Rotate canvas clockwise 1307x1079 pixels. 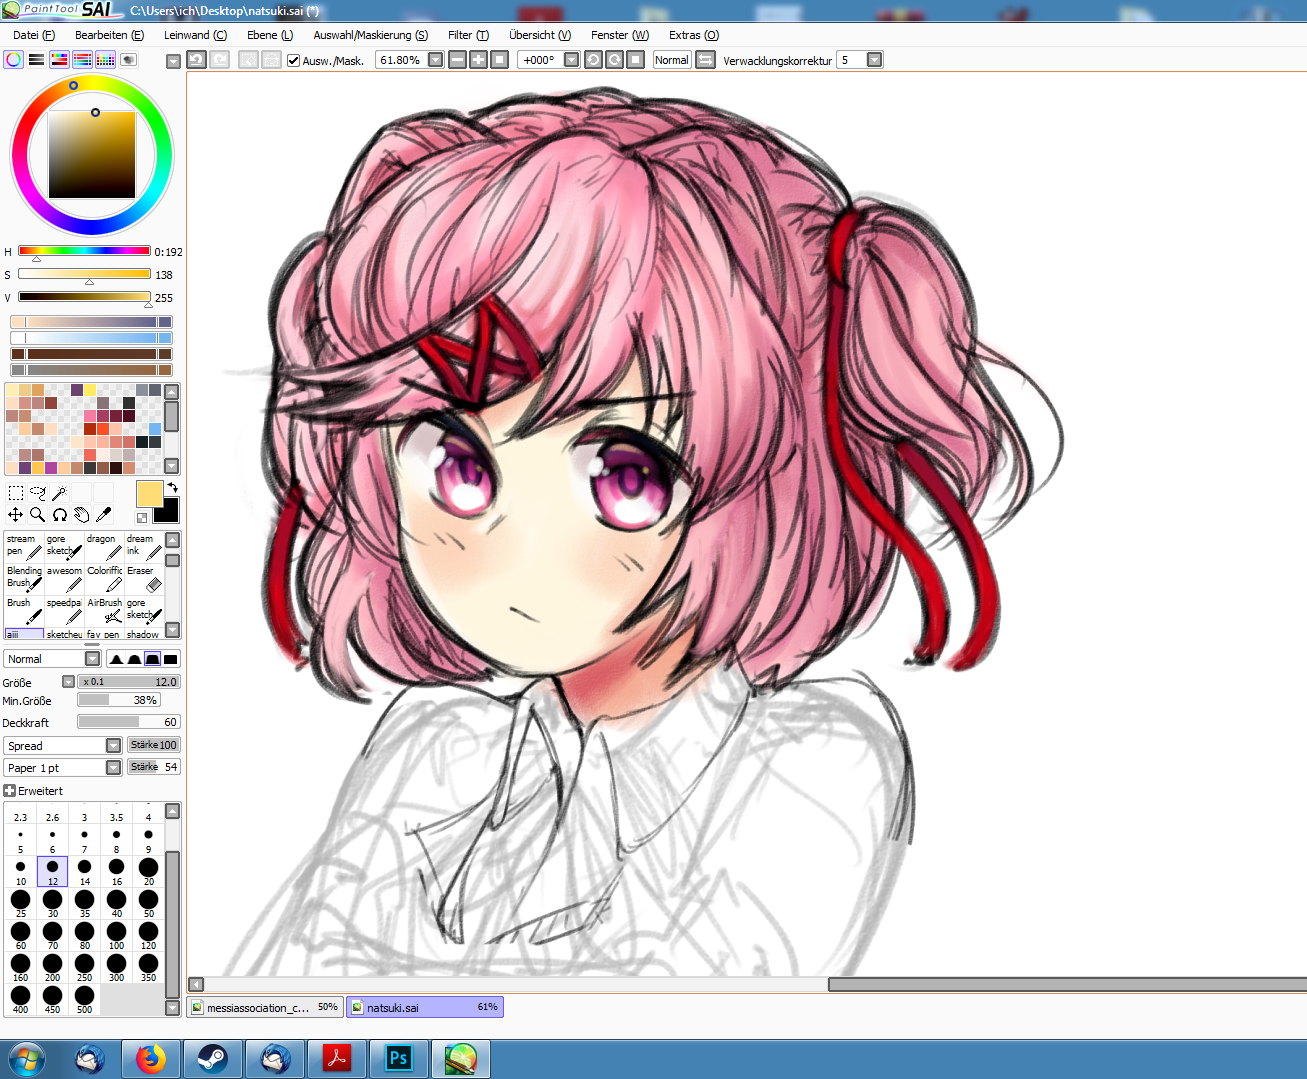614,60
